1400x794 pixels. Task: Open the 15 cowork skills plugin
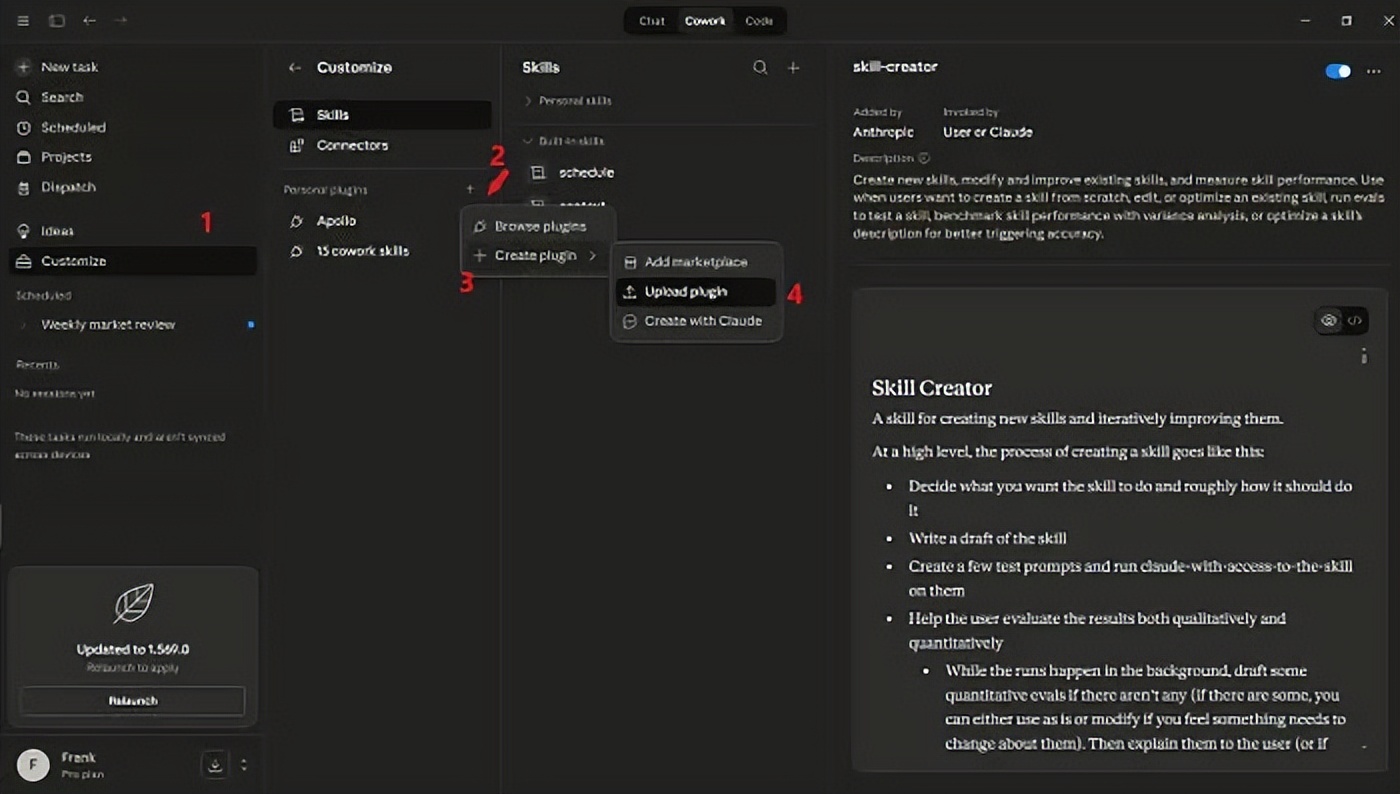coord(382,251)
